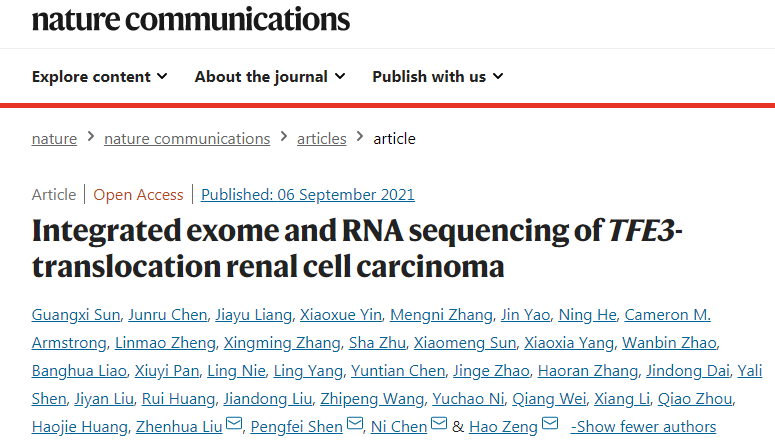Image resolution: width=775 pixels, height=443 pixels.
Task: Click email icon after Ni Chen
Action: click(439, 424)
